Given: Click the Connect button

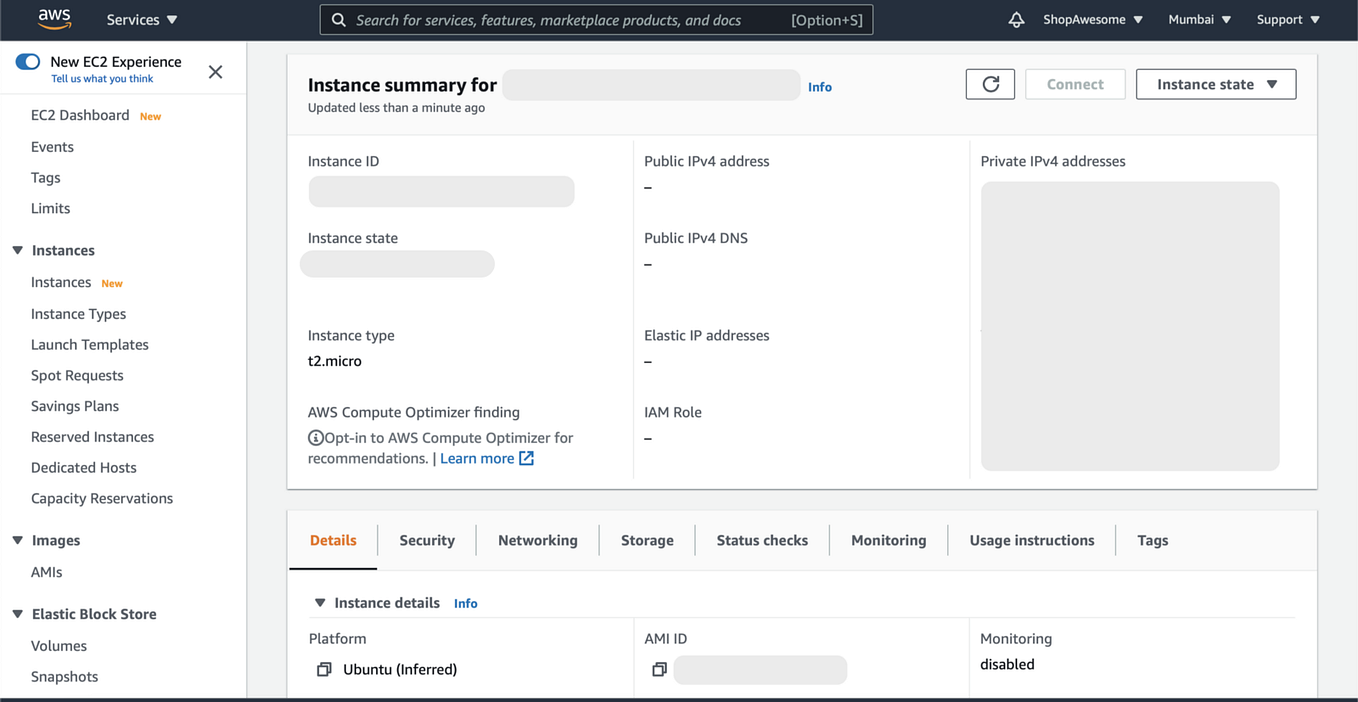Looking at the screenshot, I should pos(1075,84).
